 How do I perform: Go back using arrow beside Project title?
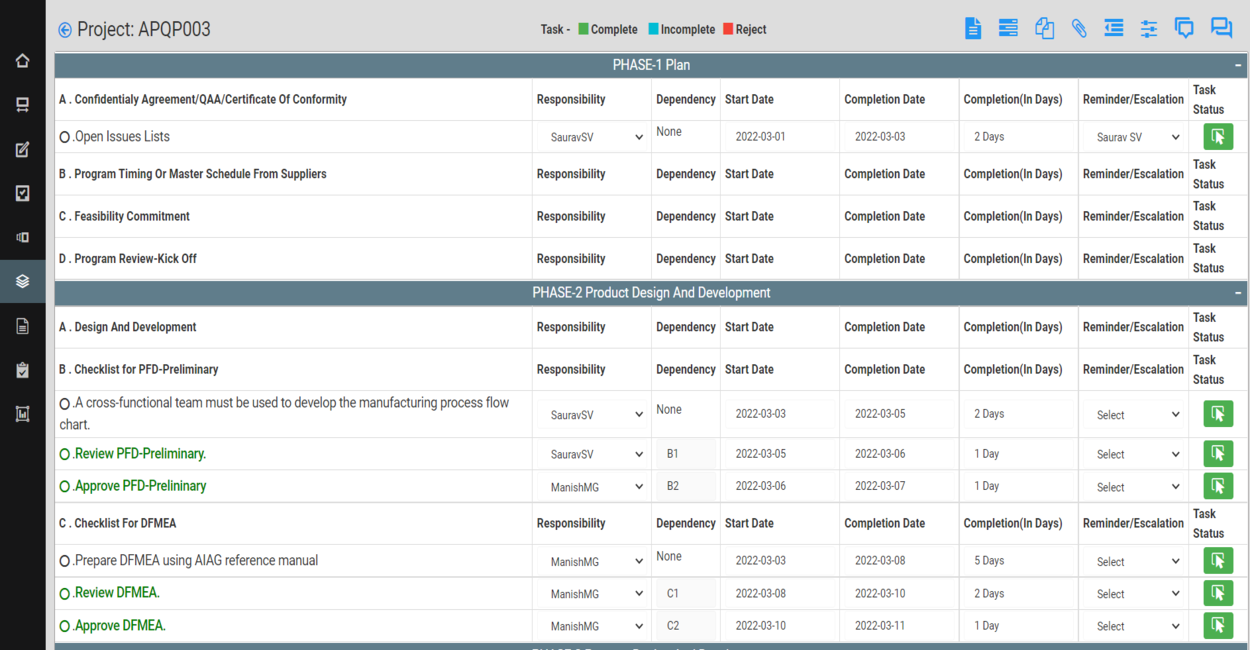(65, 30)
